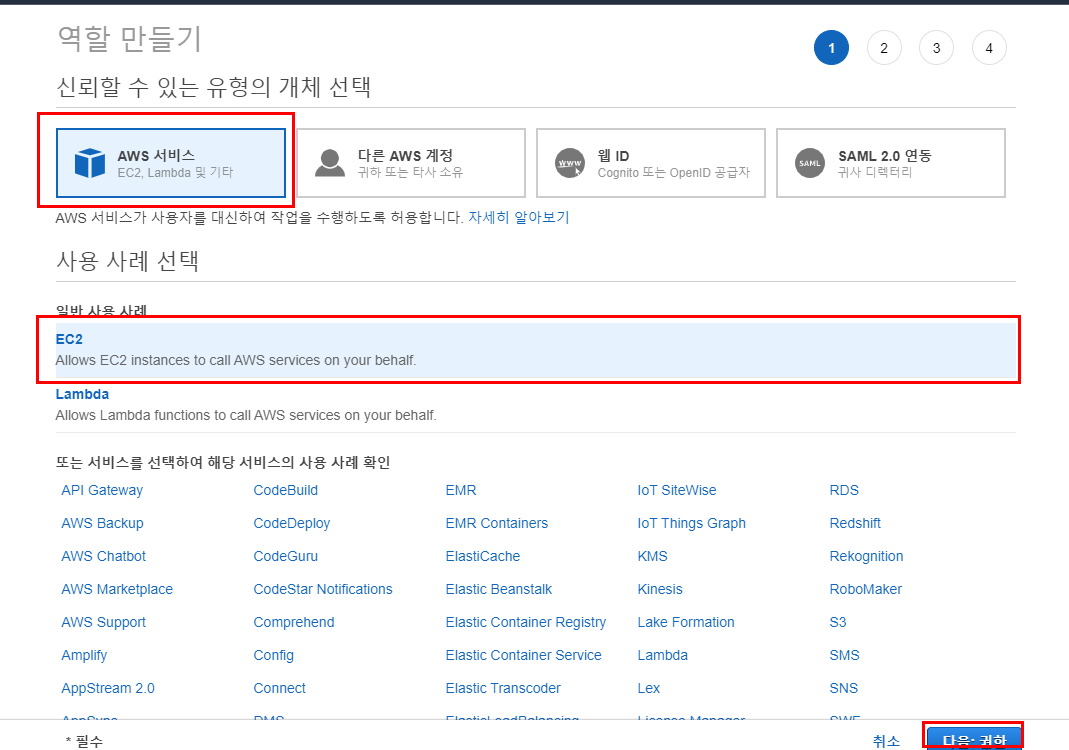Click the SAML 2.0 연동 round icon
This screenshot has height=750, width=1069.
[x=810, y=163]
